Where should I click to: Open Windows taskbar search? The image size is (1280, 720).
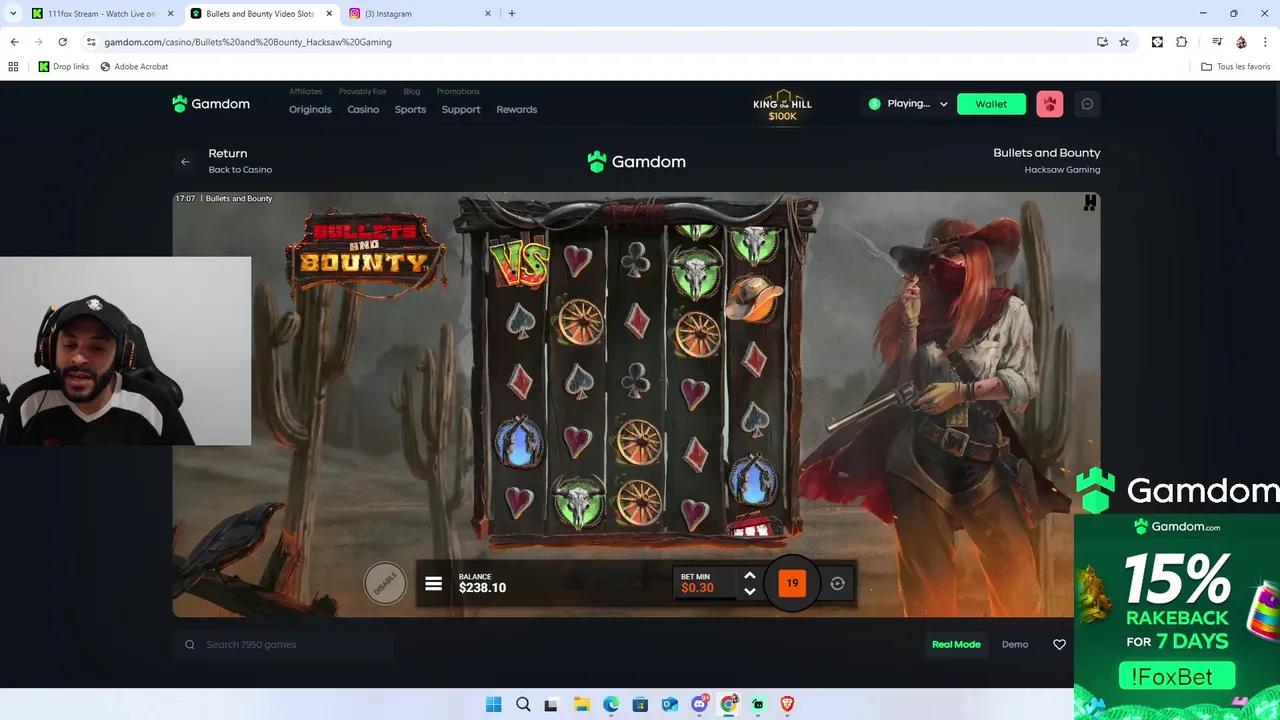tap(523, 704)
